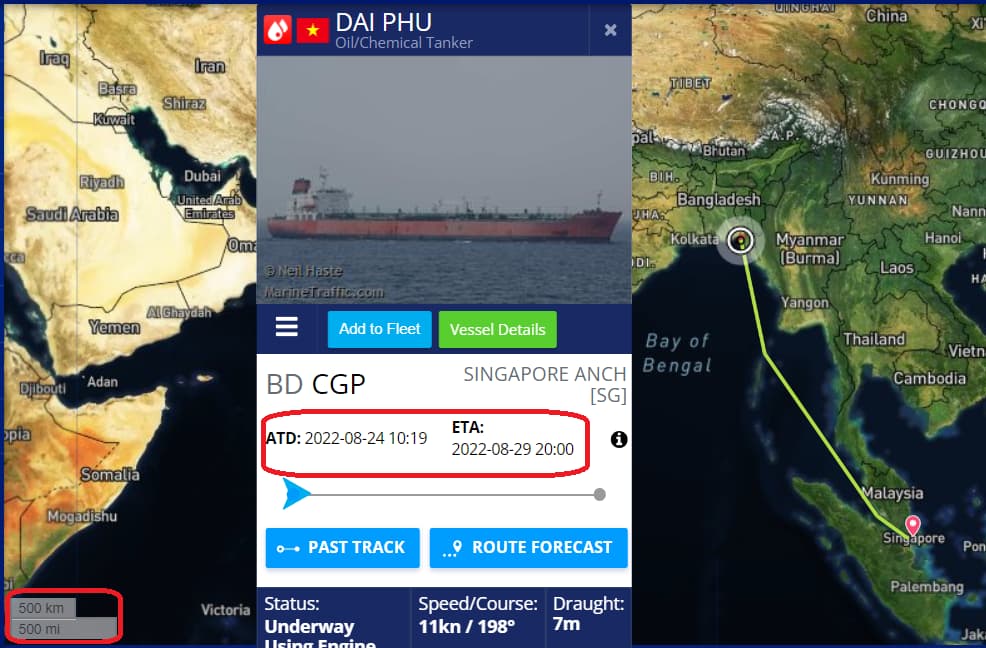The width and height of the screenshot is (986, 648).
Task: Open Vessel Details
Action: 497,329
